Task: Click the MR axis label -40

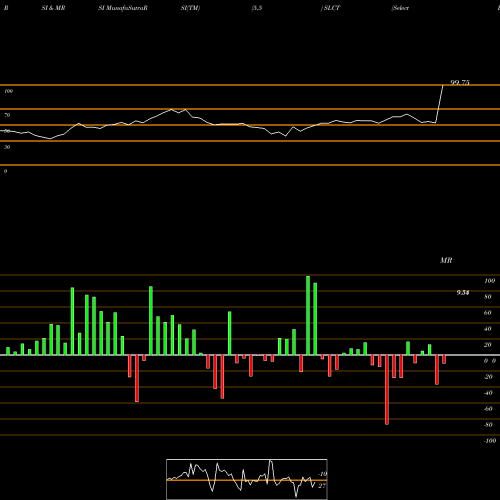Action: click(x=488, y=393)
